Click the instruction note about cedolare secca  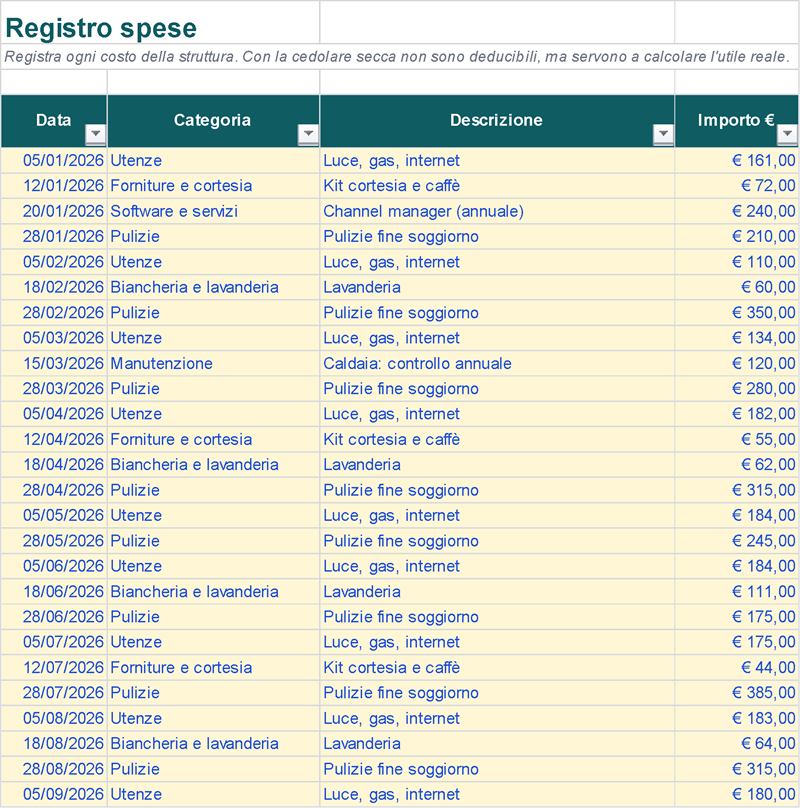coord(397,57)
